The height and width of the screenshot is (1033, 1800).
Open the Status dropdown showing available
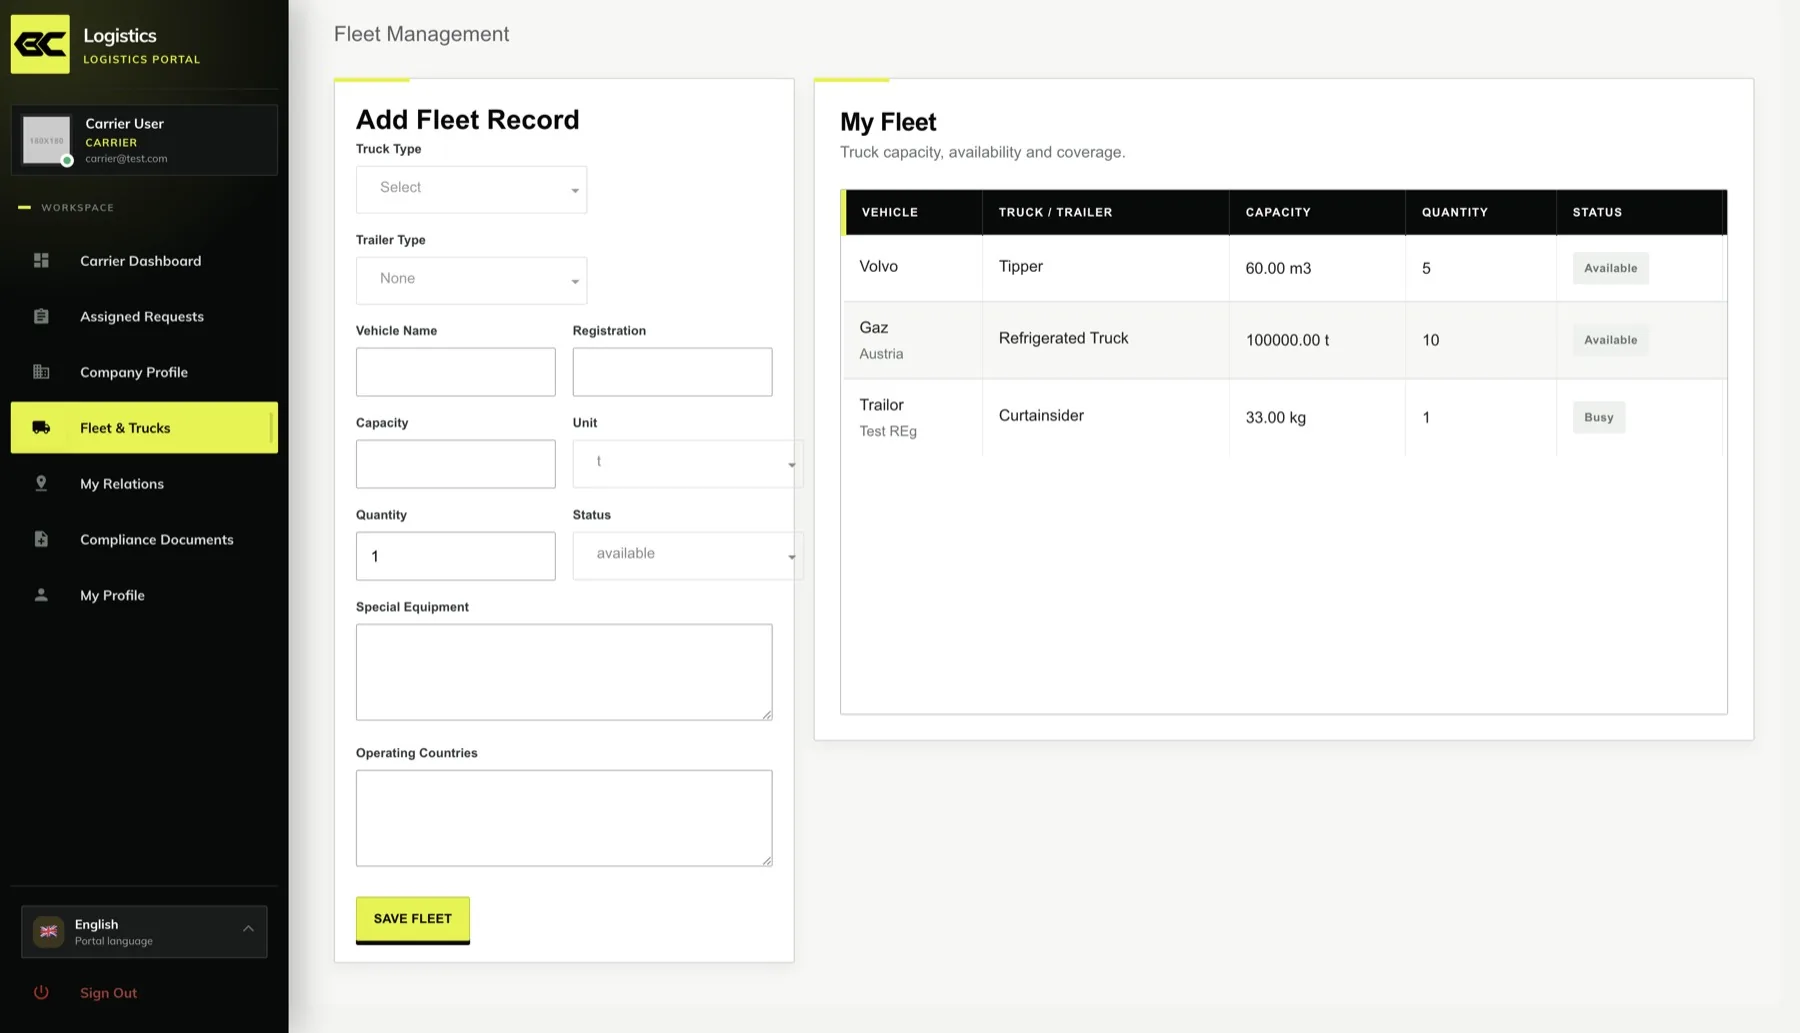(x=687, y=555)
